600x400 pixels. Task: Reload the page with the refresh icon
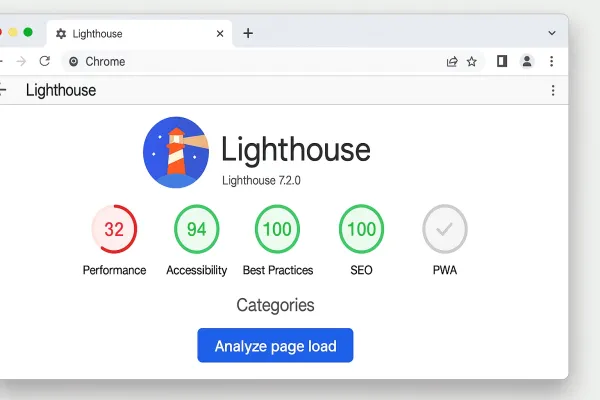pyautogui.click(x=45, y=61)
